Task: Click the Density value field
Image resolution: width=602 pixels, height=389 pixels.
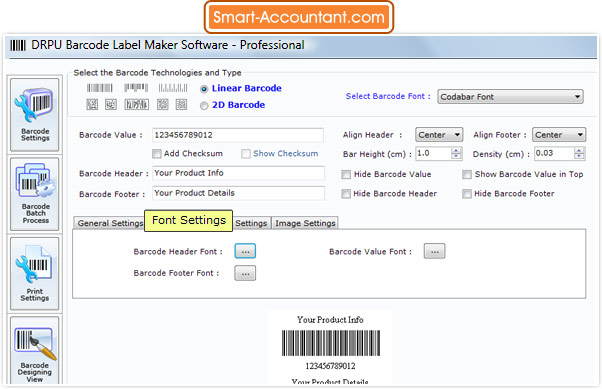Action: [x=554, y=154]
